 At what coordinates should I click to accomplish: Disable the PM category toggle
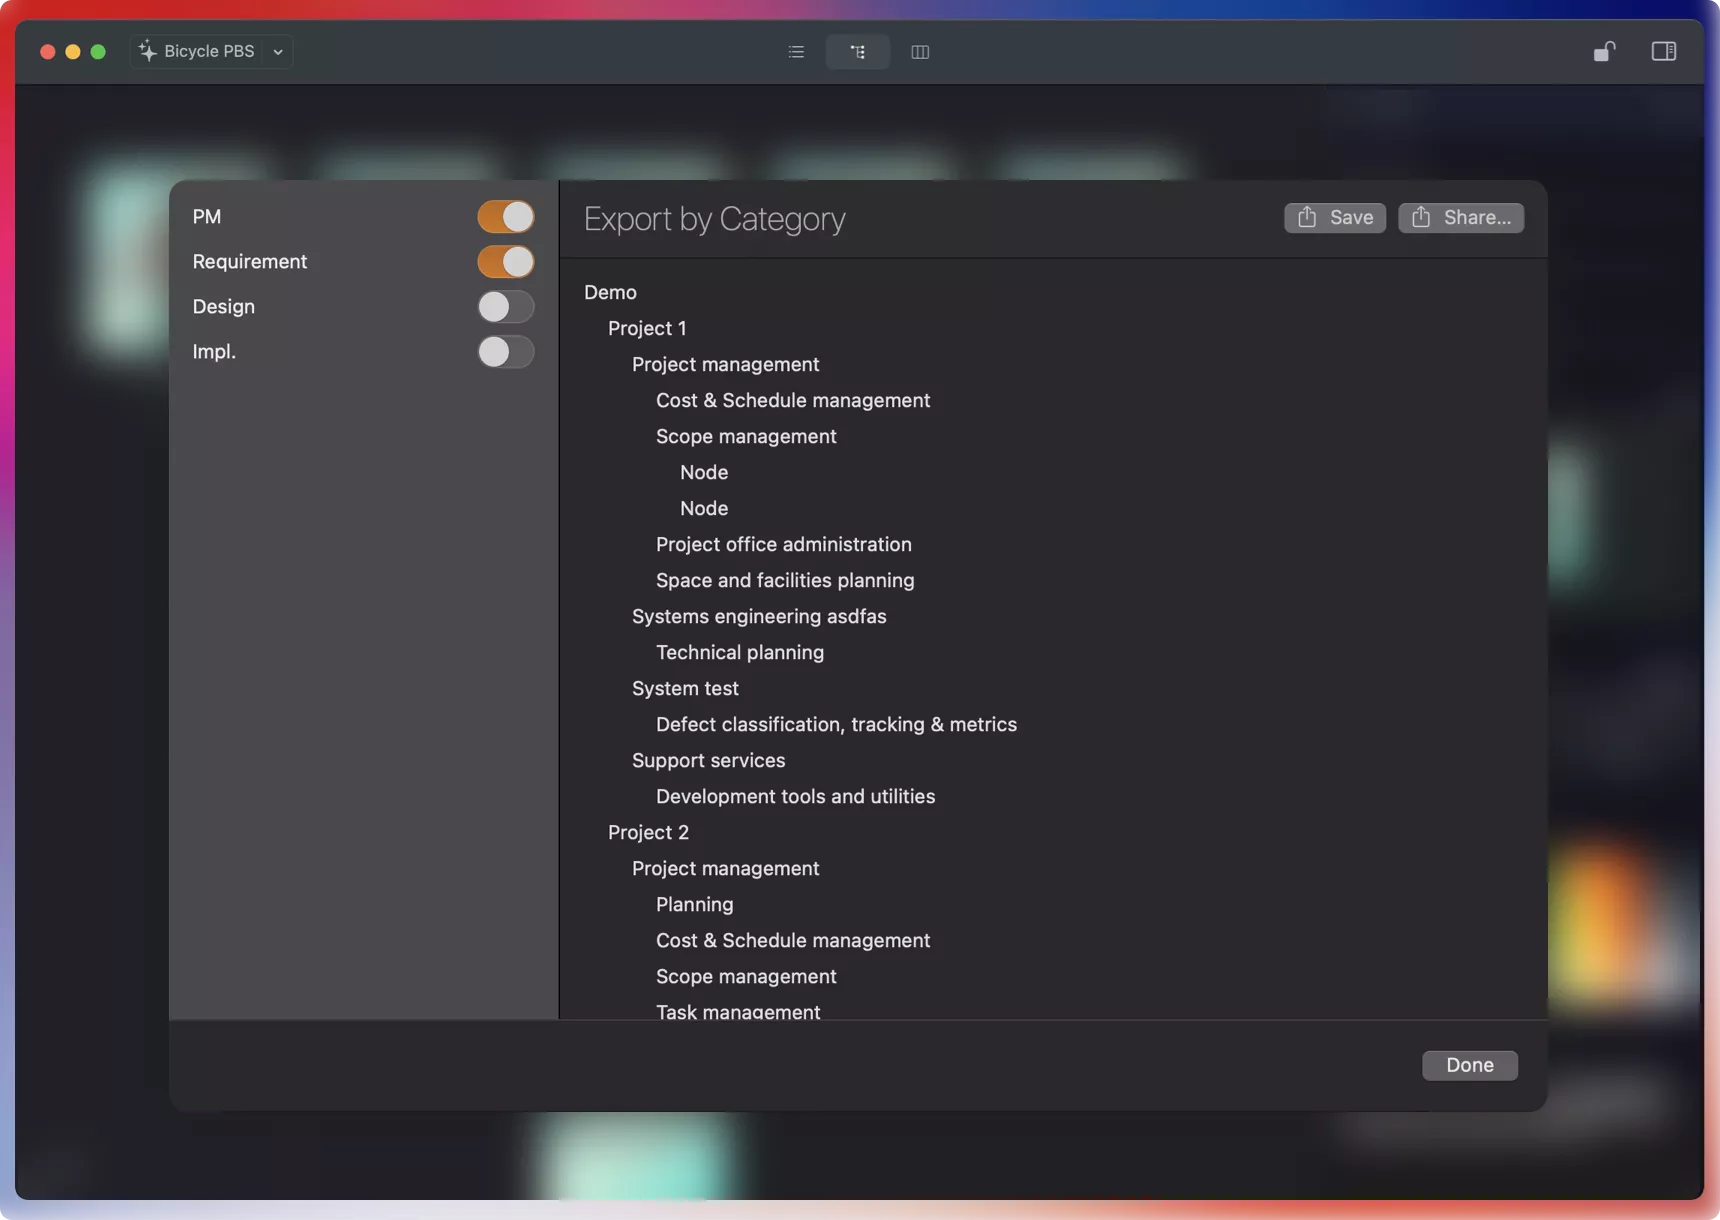505,217
